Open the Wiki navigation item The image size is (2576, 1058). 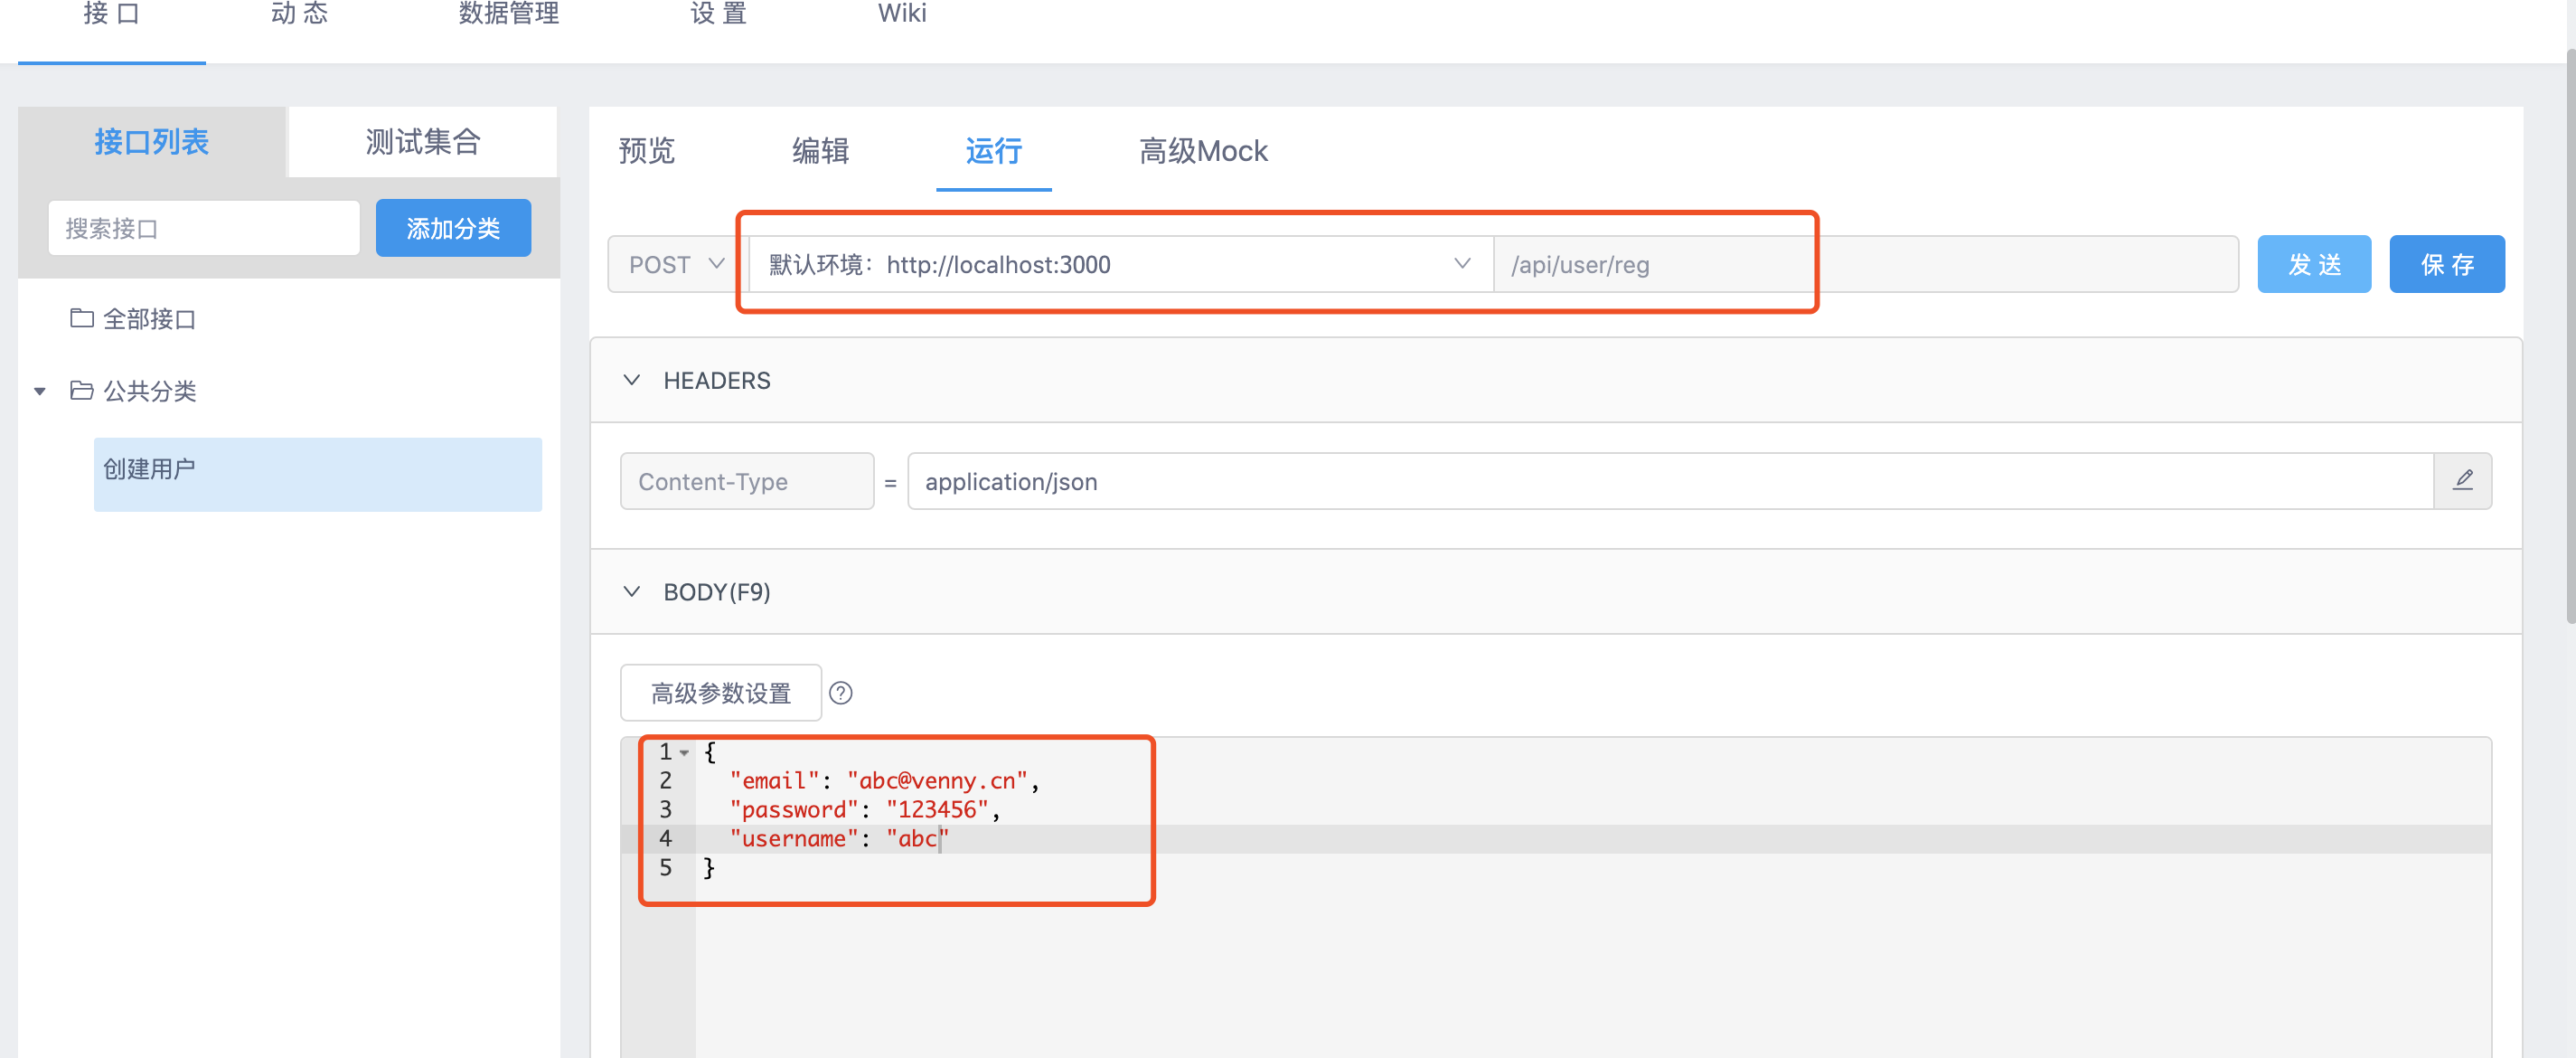pos(901,14)
